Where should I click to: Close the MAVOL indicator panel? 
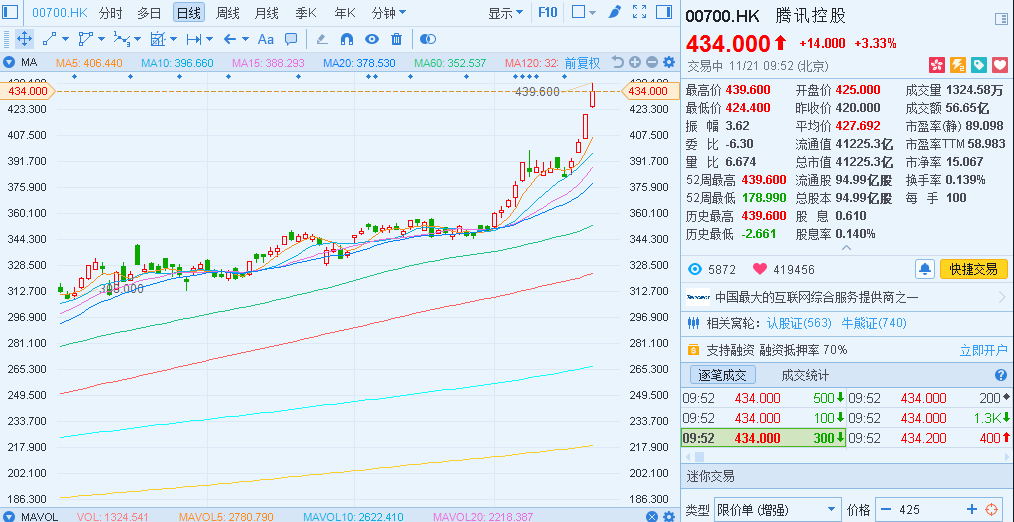(652, 516)
